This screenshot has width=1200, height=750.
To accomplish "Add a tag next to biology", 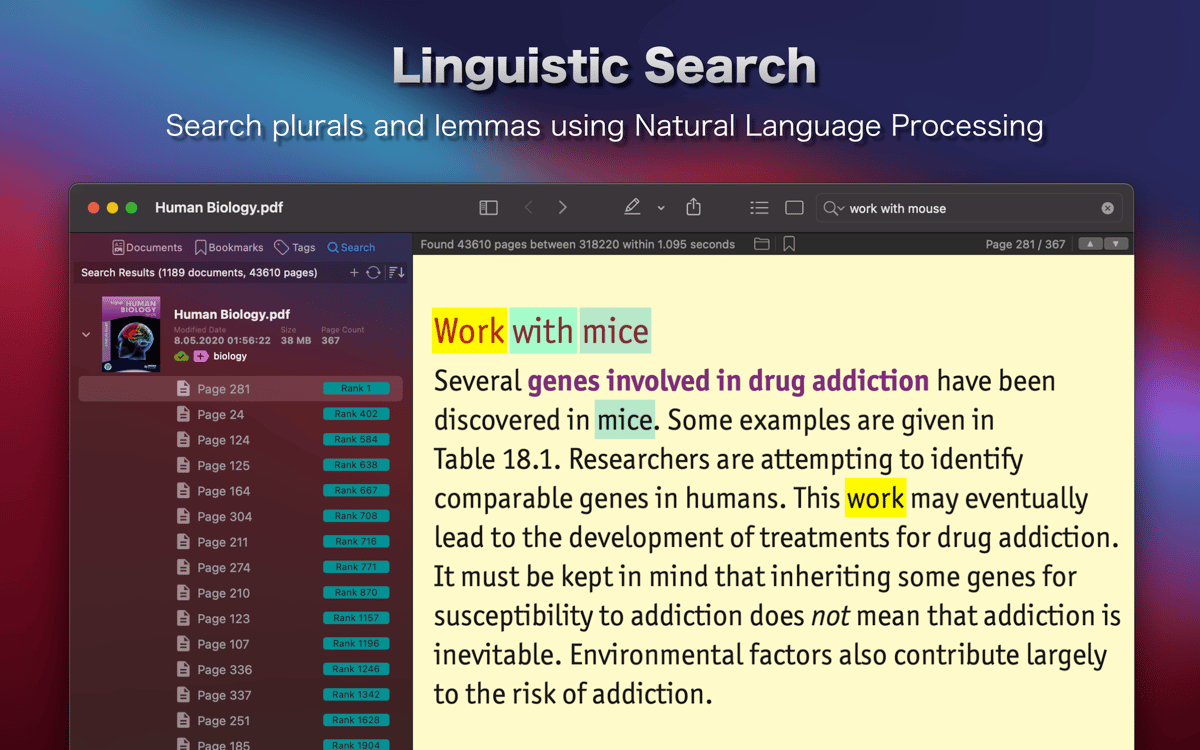I will click(201, 356).
